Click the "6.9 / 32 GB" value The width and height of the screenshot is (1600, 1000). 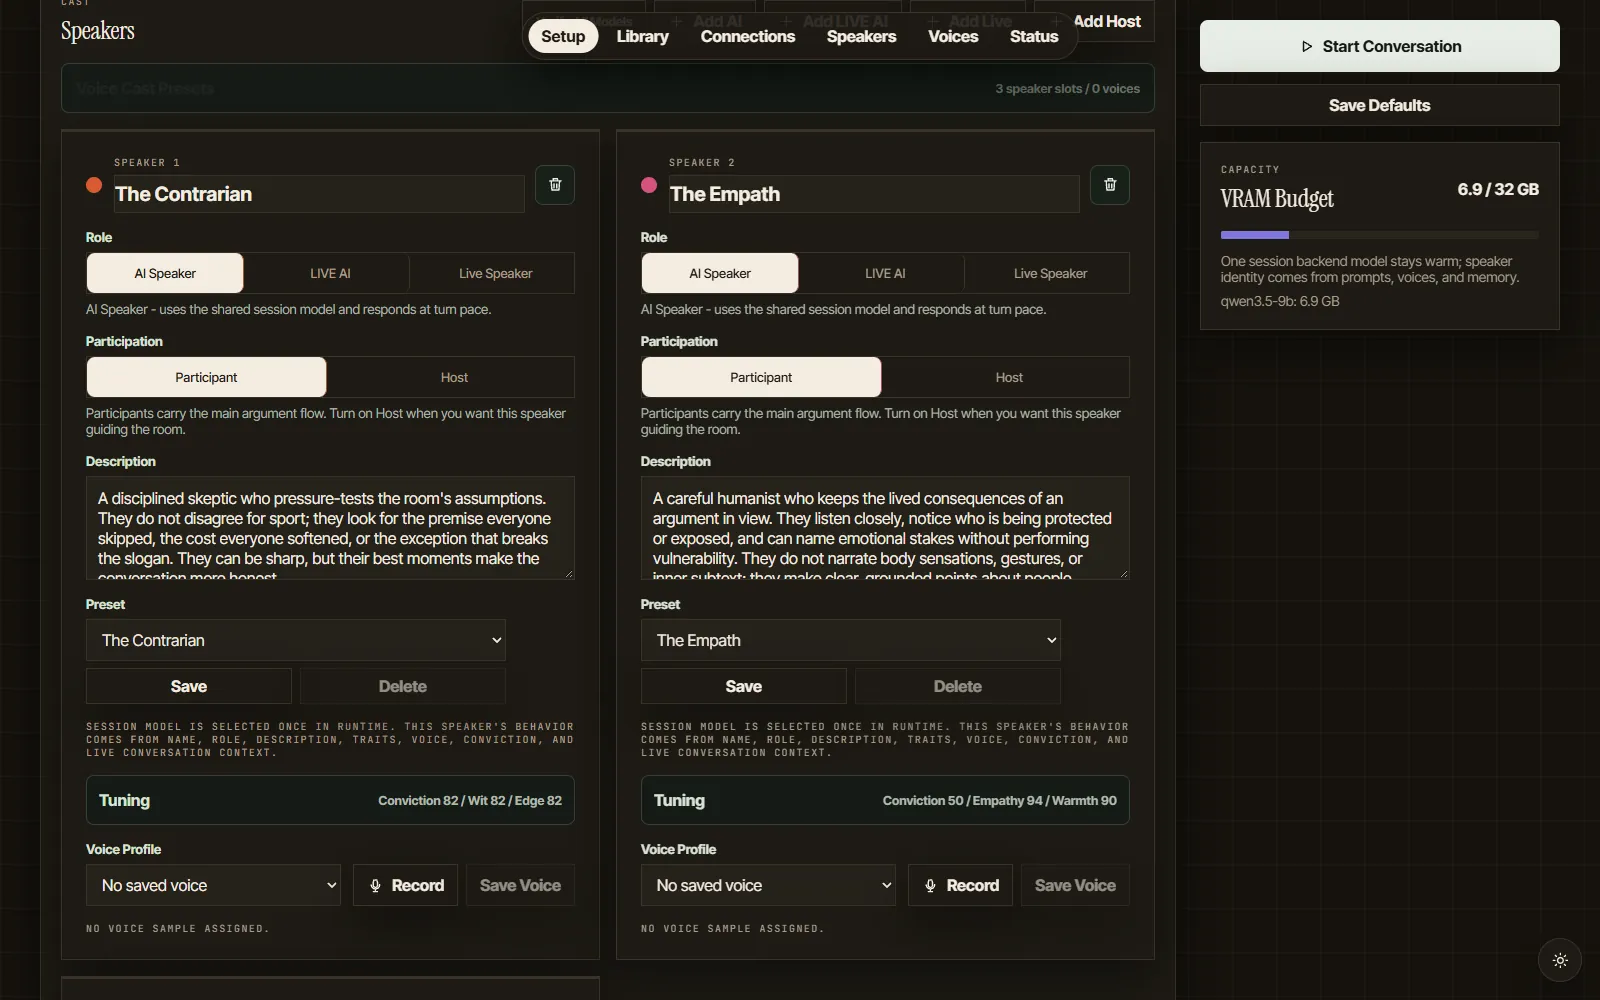tap(1498, 189)
